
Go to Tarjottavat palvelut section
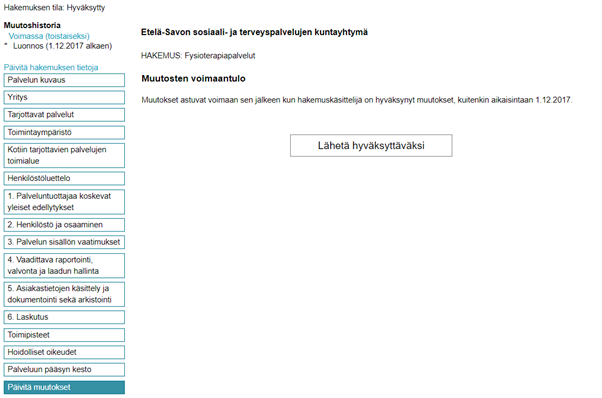coord(64,115)
